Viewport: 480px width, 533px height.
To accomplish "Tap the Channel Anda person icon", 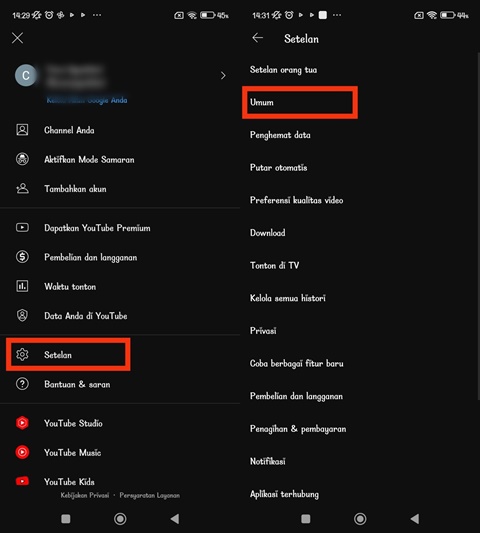I will point(22,130).
